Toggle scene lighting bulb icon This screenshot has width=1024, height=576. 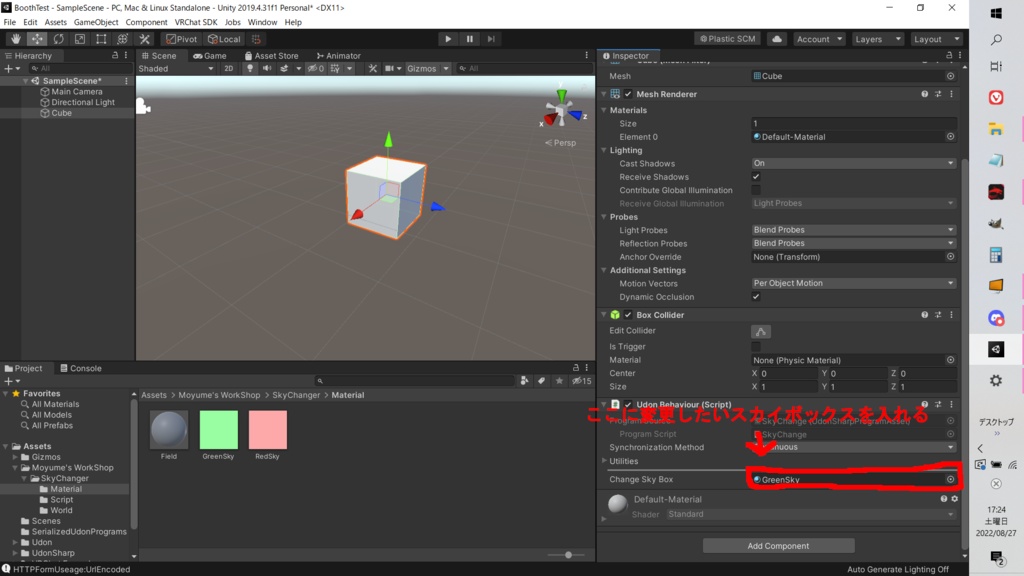[x=249, y=69]
